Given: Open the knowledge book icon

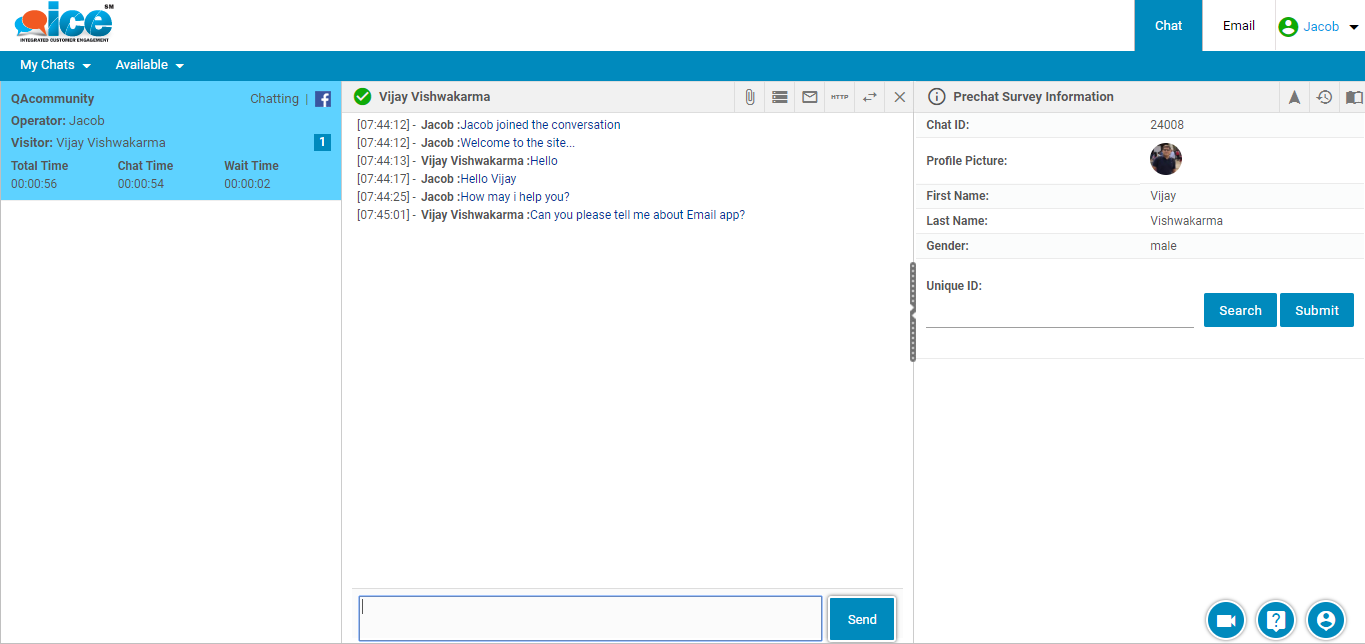Looking at the screenshot, I should pyautogui.click(x=1353, y=97).
